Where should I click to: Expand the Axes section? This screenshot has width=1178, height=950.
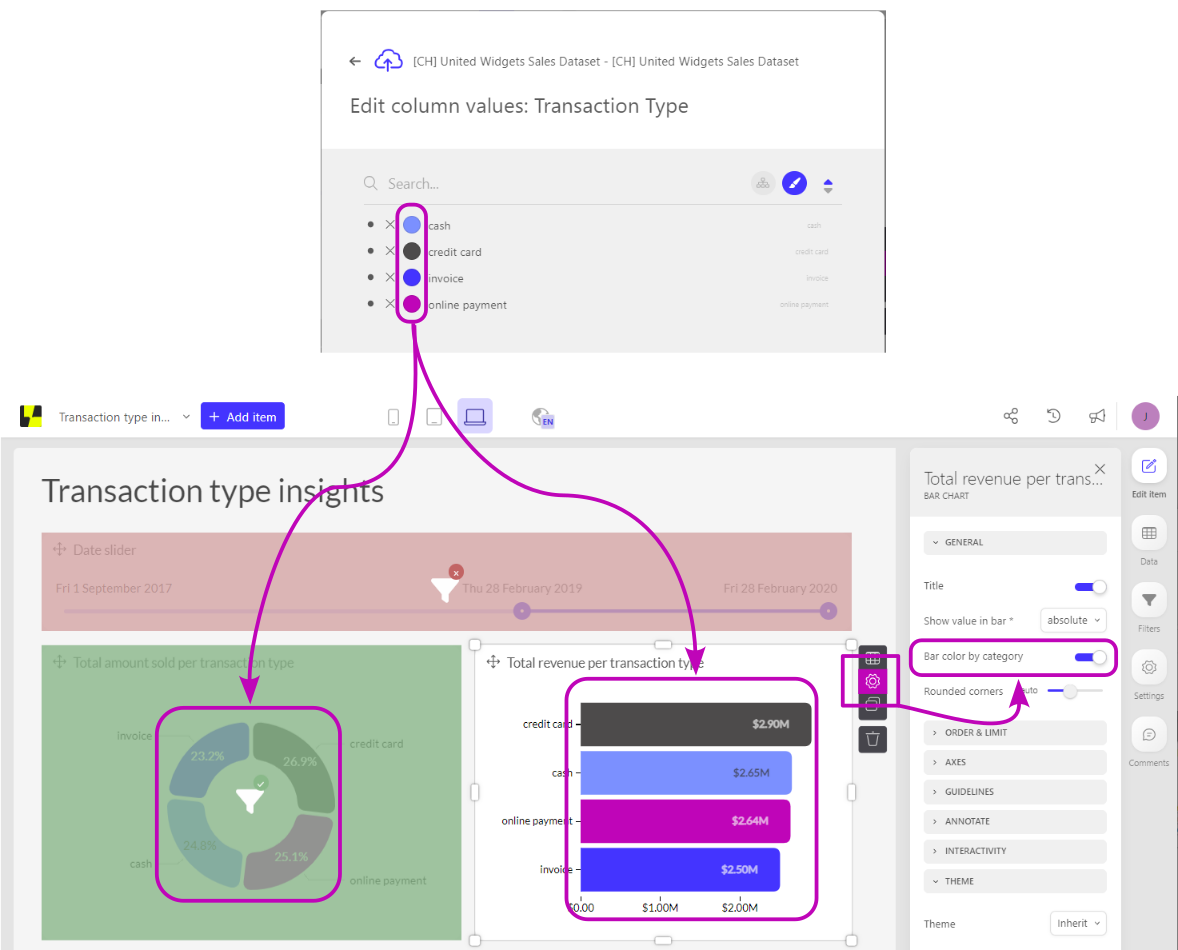pyautogui.click(x=1015, y=762)
